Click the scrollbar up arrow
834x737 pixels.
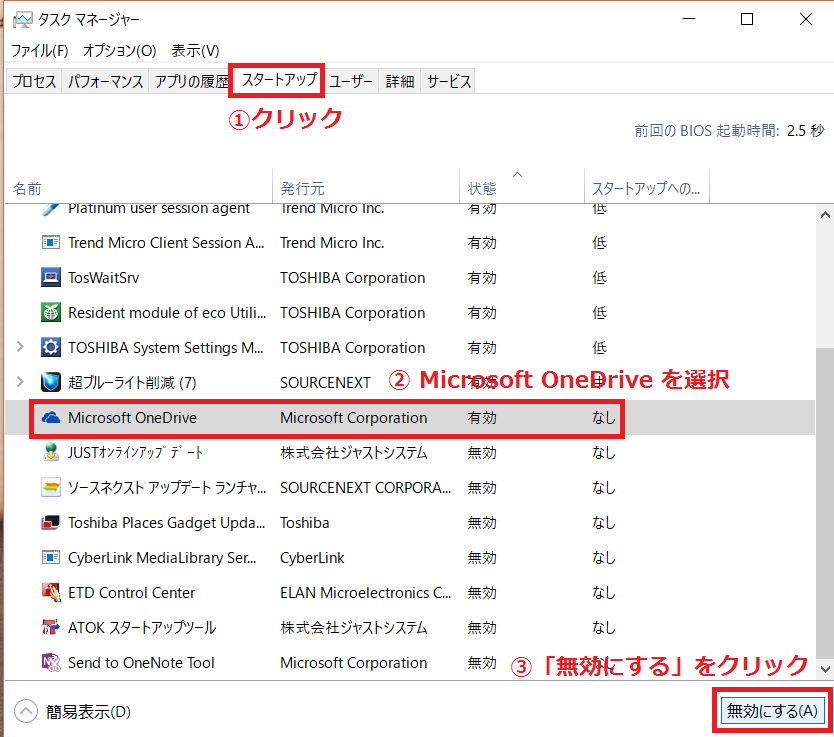tap(825, 215)
